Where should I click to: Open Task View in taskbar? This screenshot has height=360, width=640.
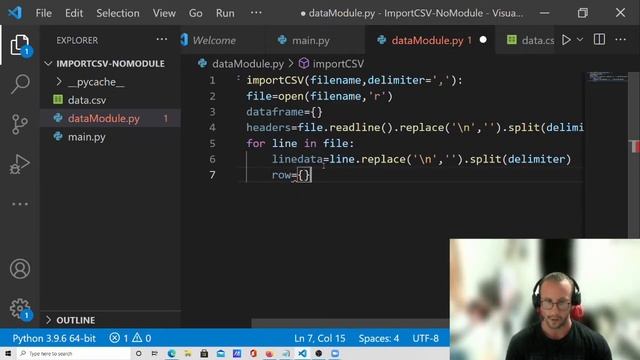[155, 353]
